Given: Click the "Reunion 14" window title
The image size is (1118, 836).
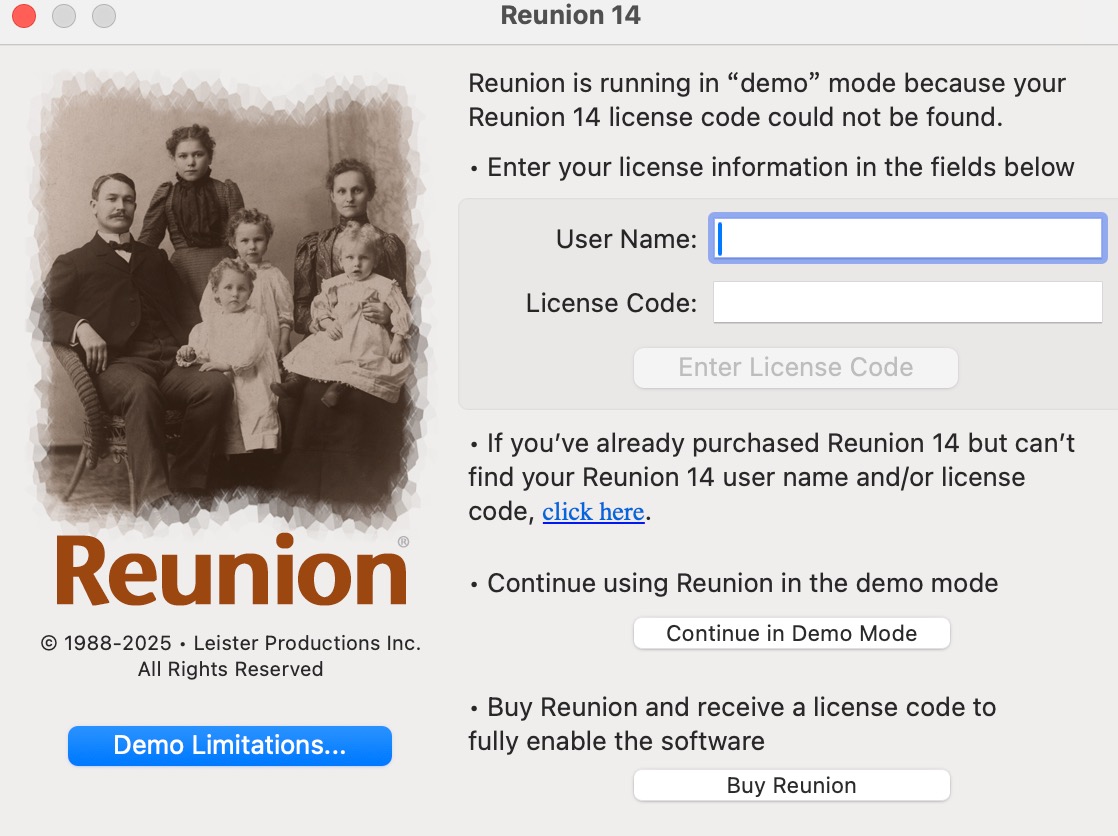Looking at the screenshot, I should 570,16.
